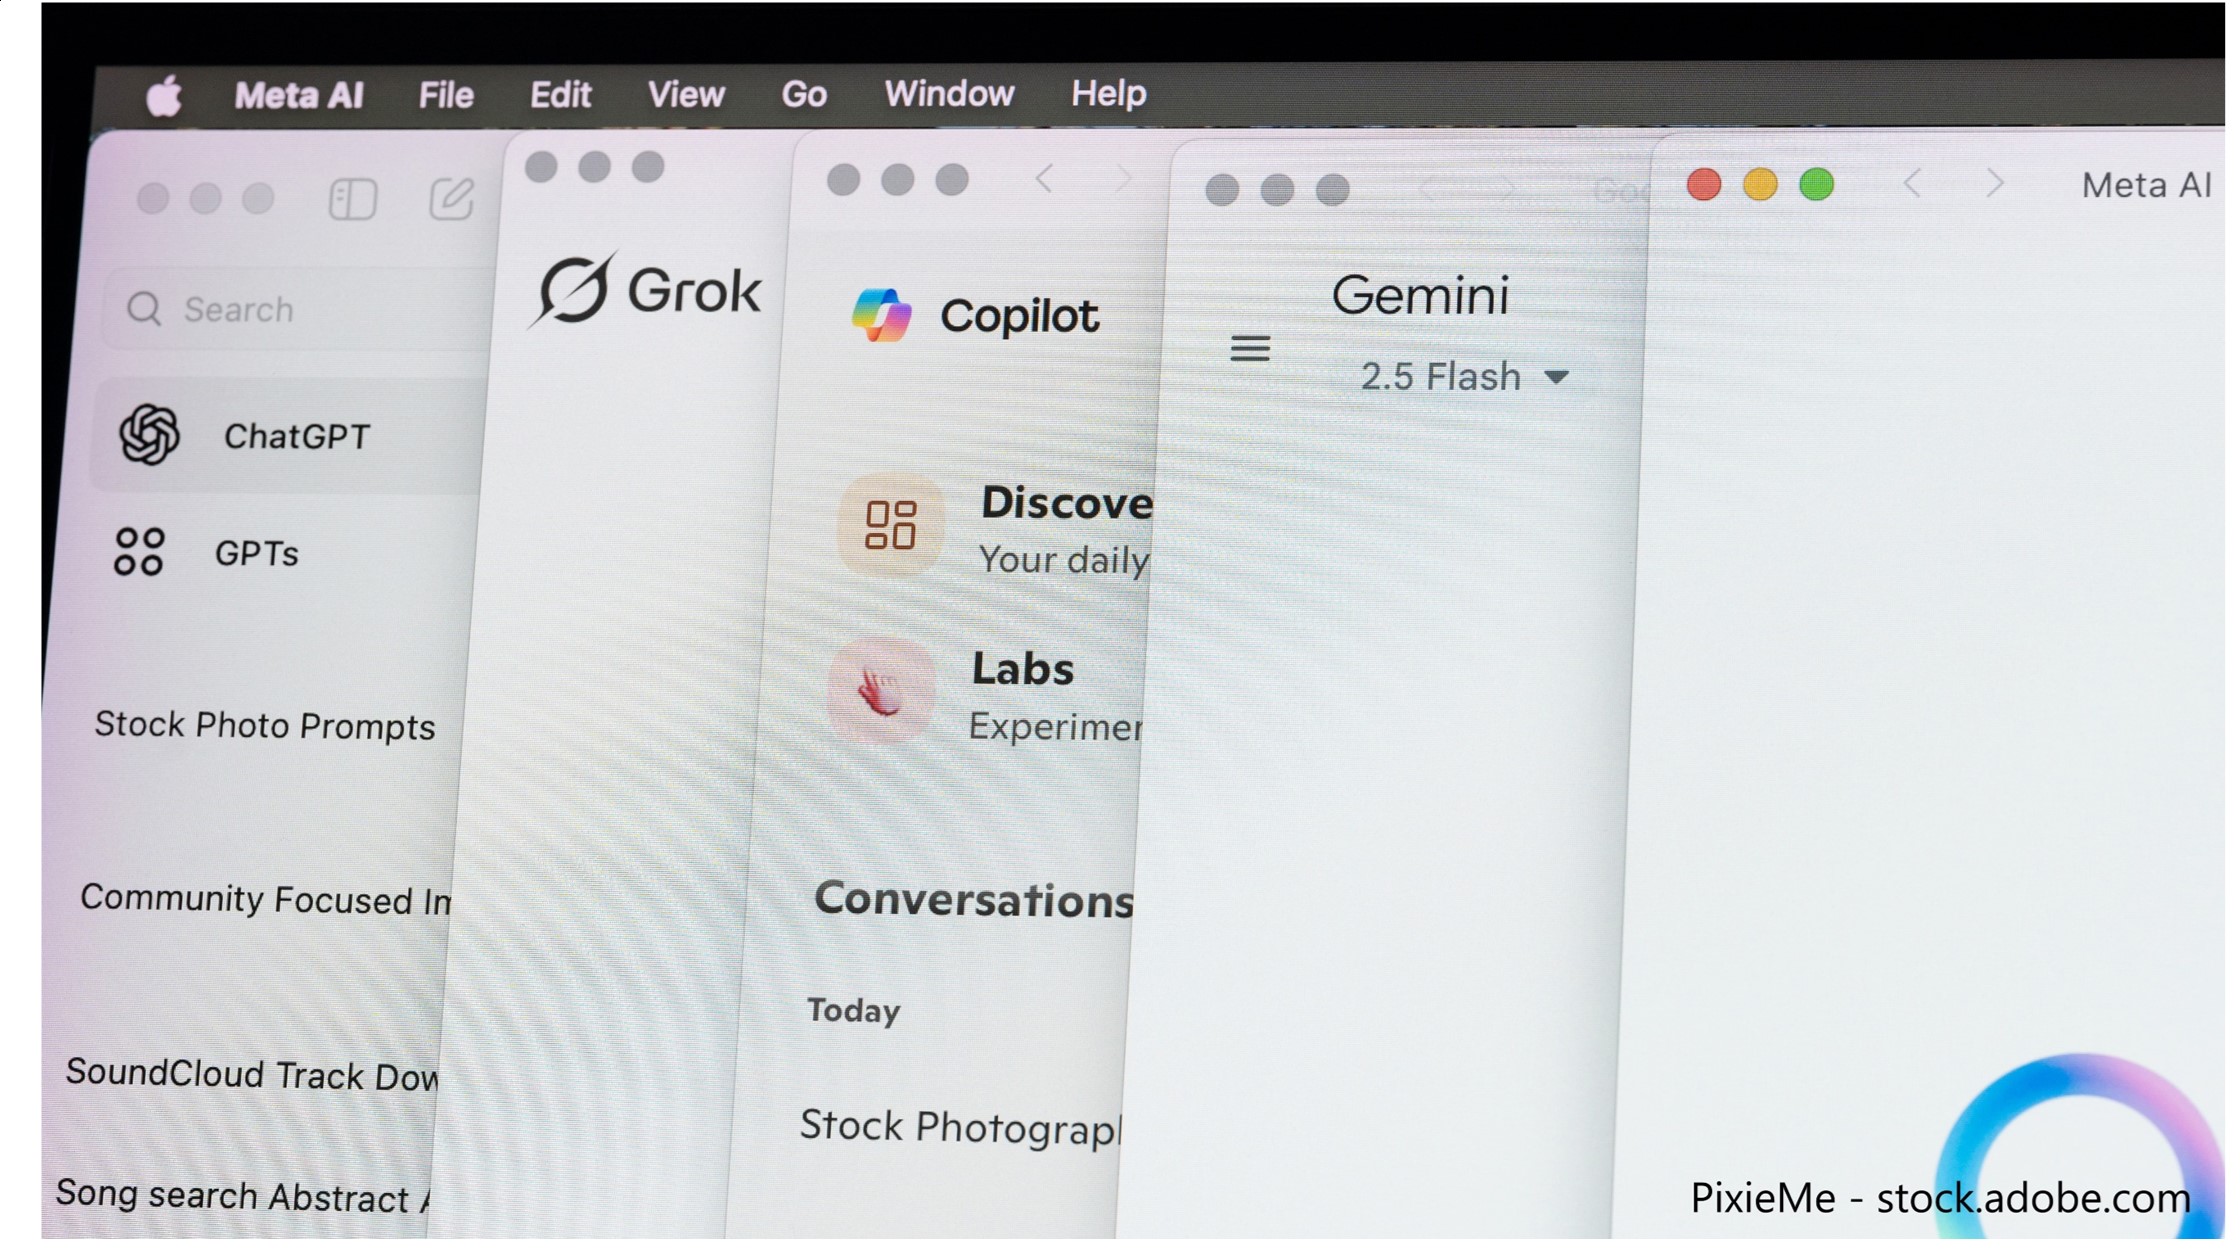
Task: Open the SoundCloud Track chat
Action: click(252, 1075)
